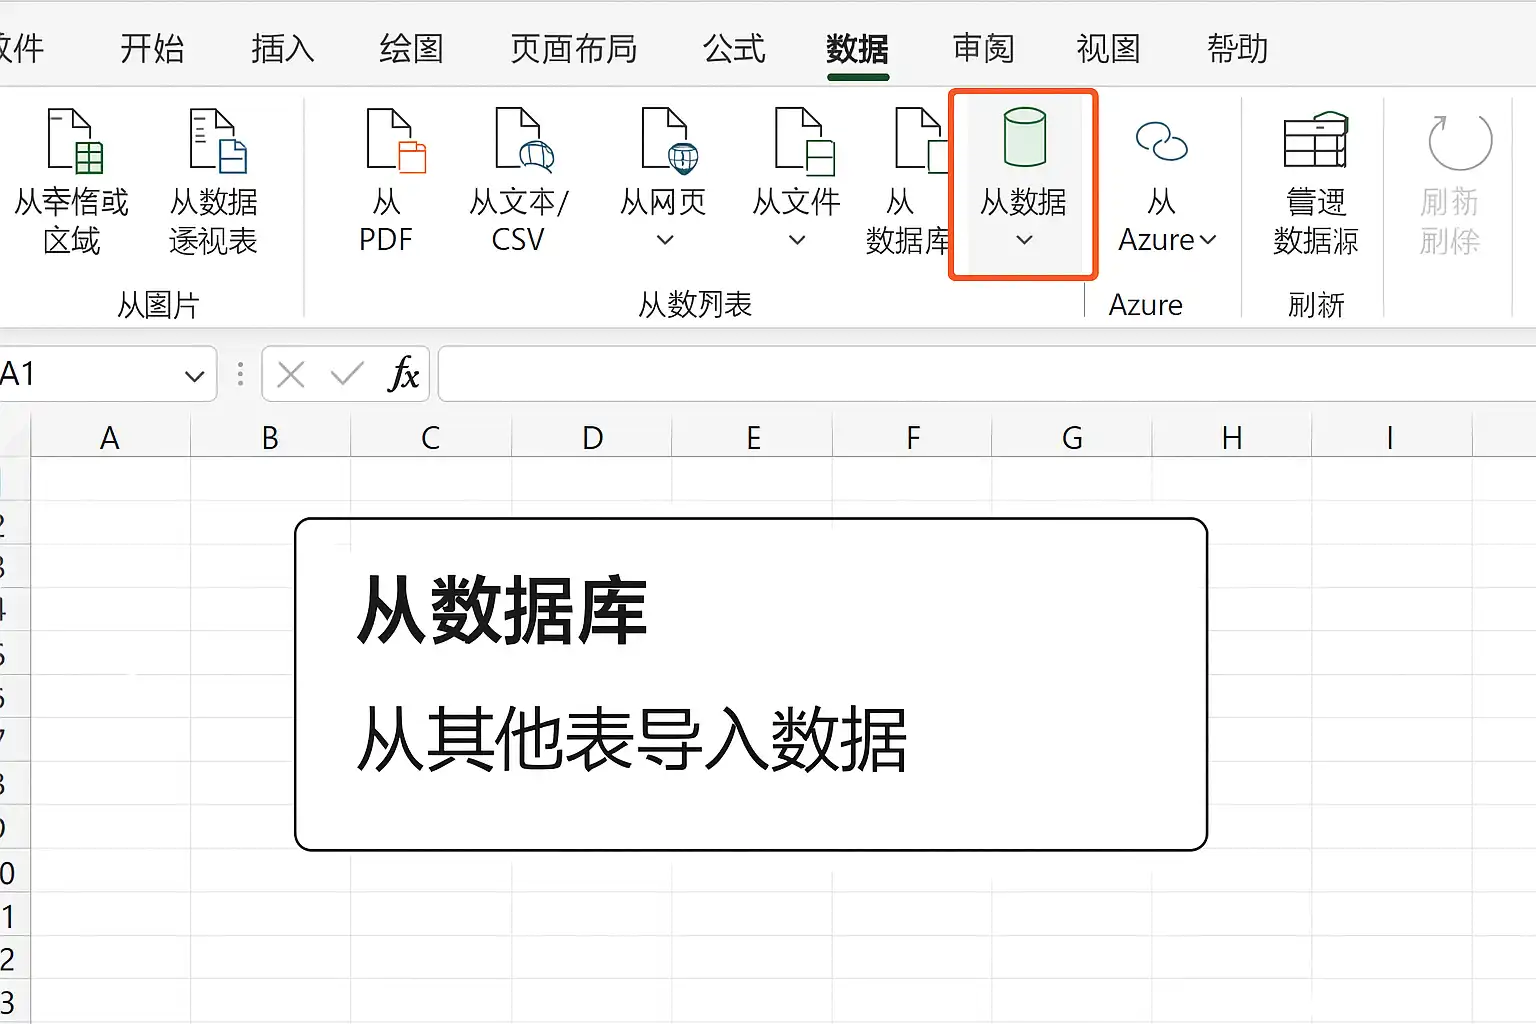Click the highlighted green database cylinder icon
This screenshot has height=1024, width=1536.
pyautogui.click(x=1024, y=137)
